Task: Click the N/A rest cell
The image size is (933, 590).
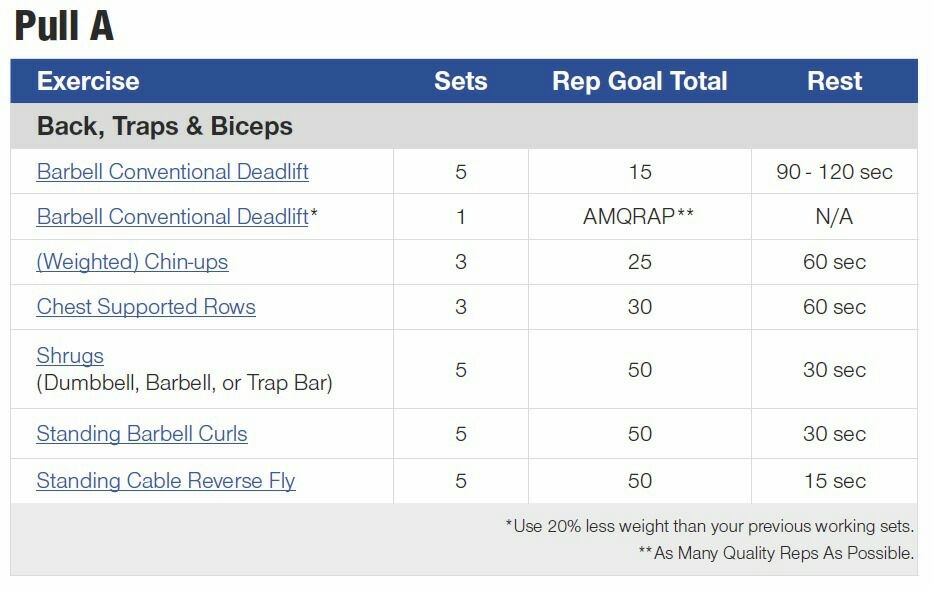Action: (834, 216)
